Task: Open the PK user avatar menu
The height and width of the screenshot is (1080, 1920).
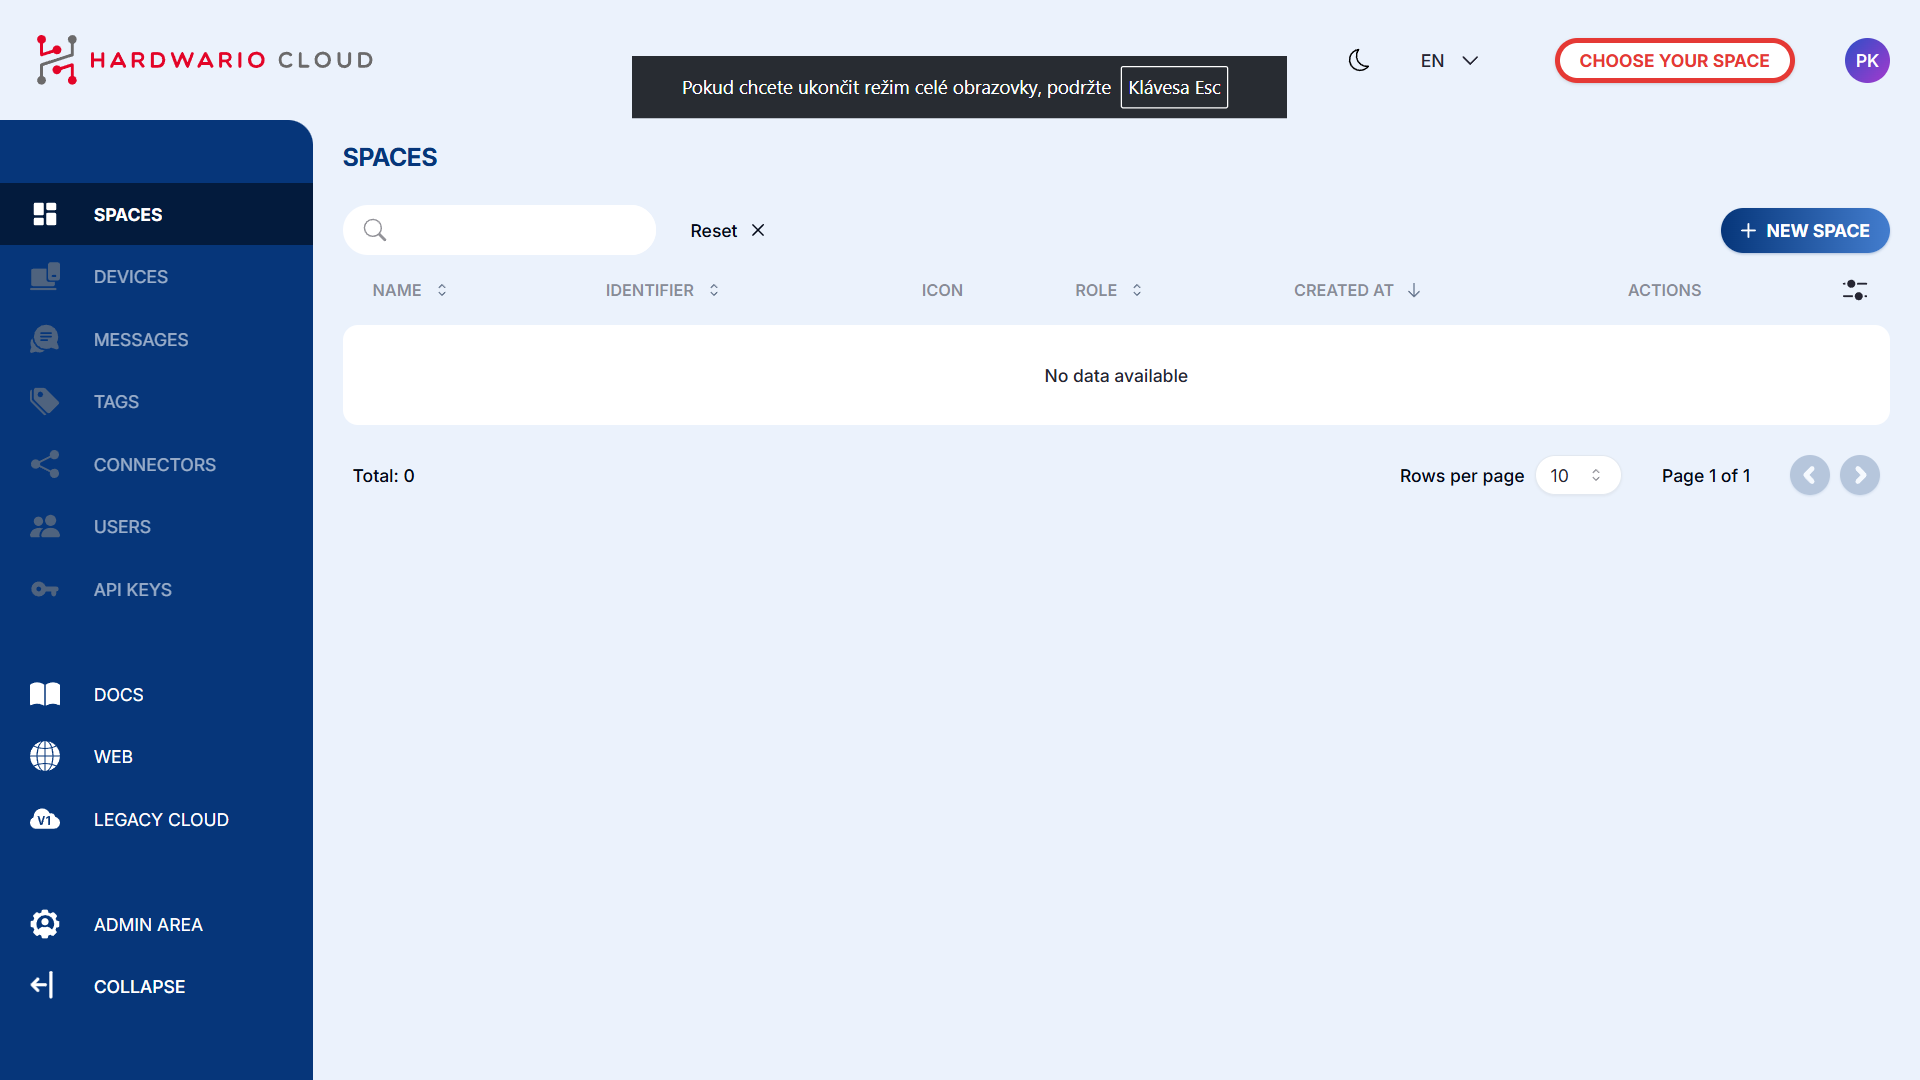Action: 1867,61
